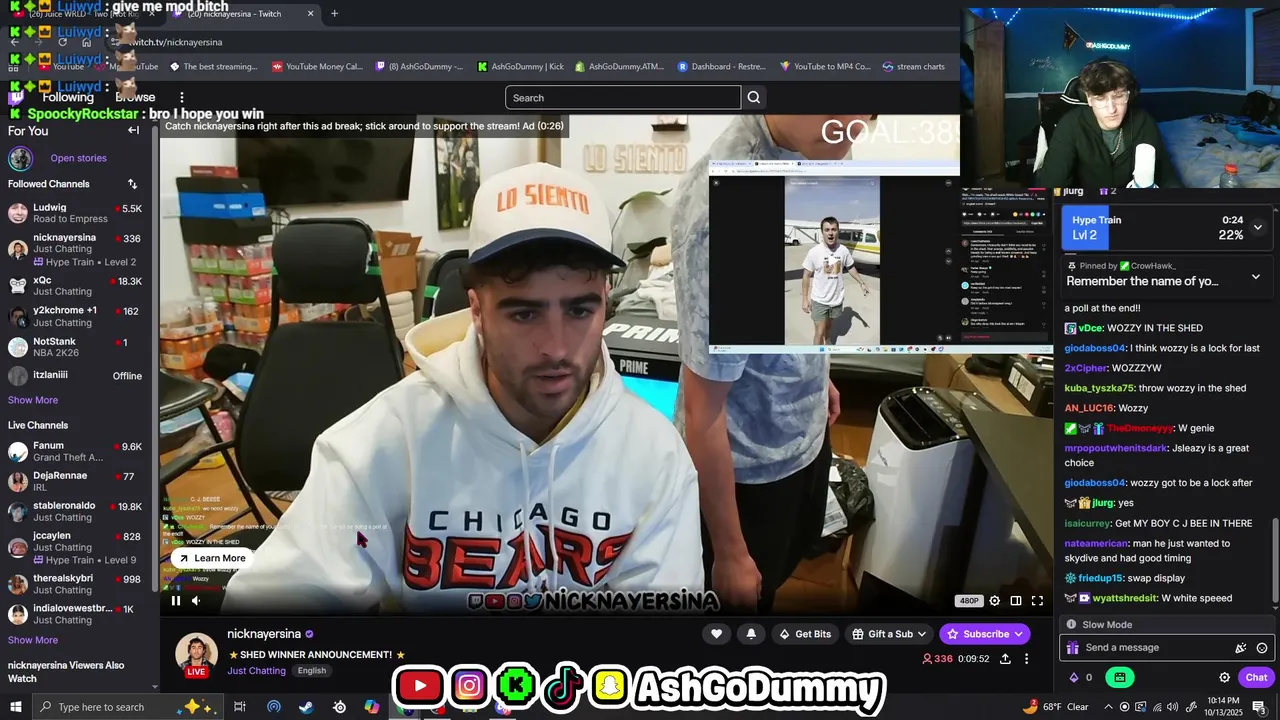Viewport: 1280px width, 720px height.
Task: Open the DejaRennae IRL channel
Action: tap(75, 481)
